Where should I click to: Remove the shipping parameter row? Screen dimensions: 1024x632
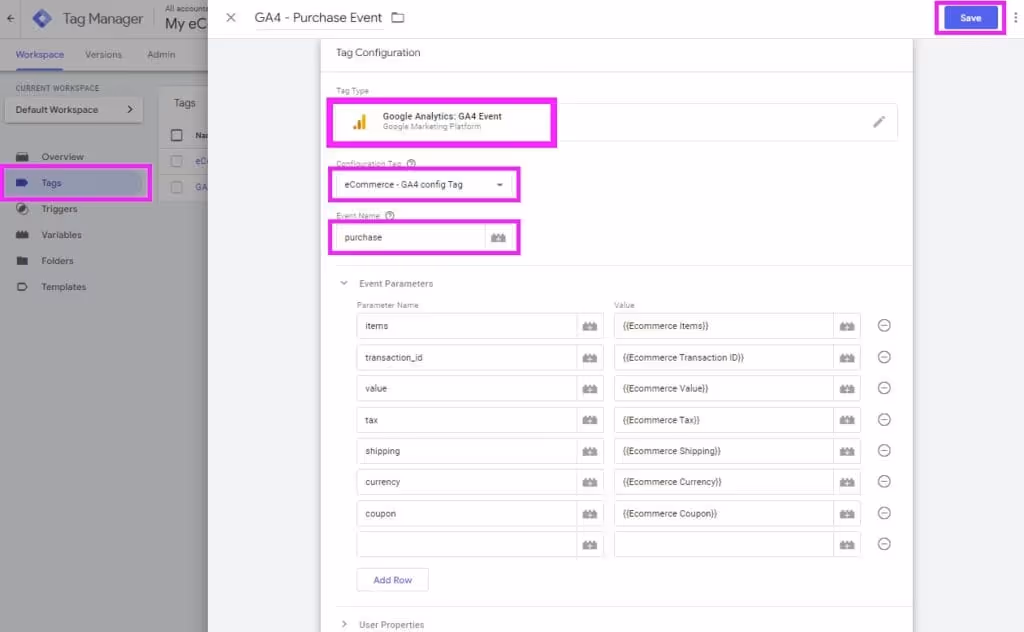(x=884, y=450)
